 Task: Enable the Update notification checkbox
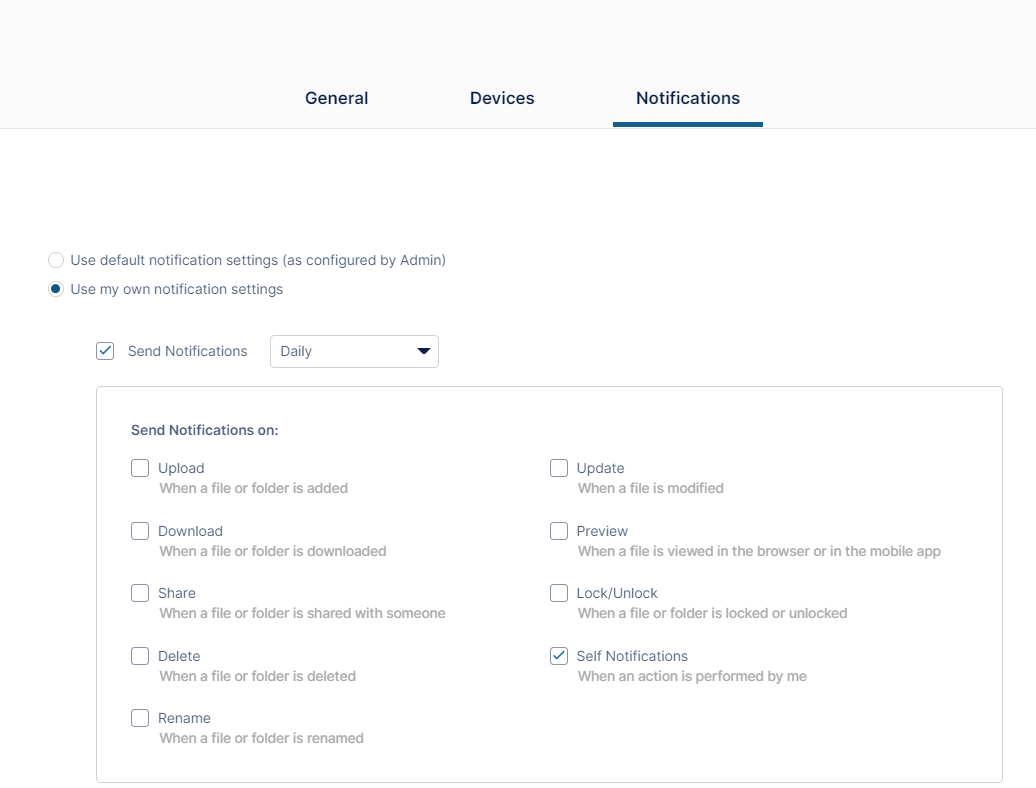click(559, 468)
